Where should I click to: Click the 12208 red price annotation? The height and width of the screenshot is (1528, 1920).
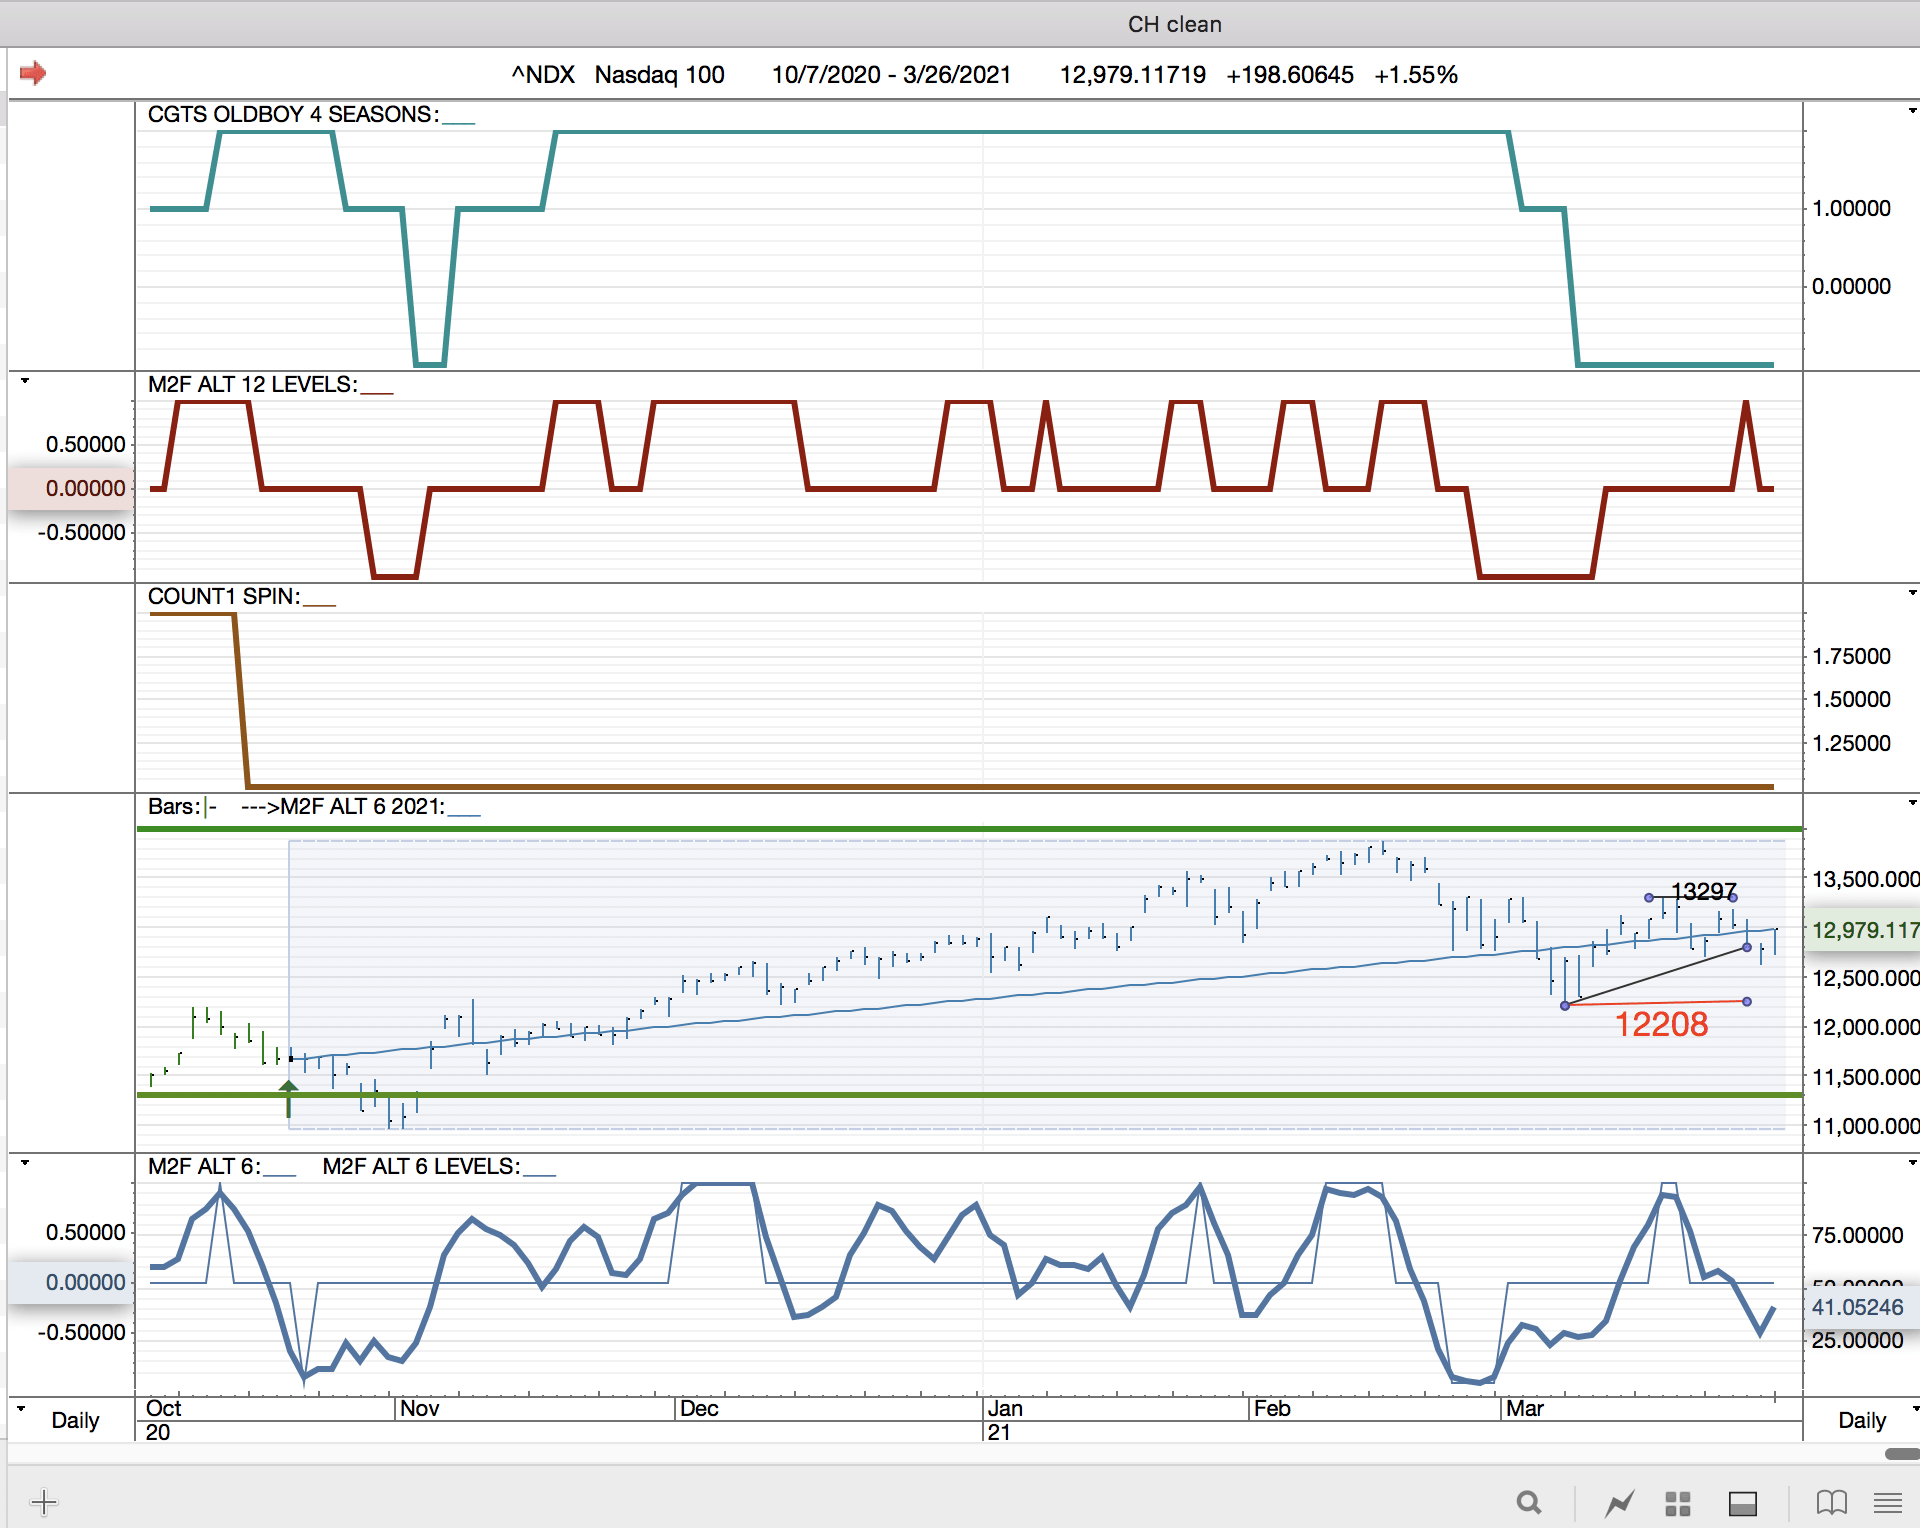(x=1661, y=1024)
